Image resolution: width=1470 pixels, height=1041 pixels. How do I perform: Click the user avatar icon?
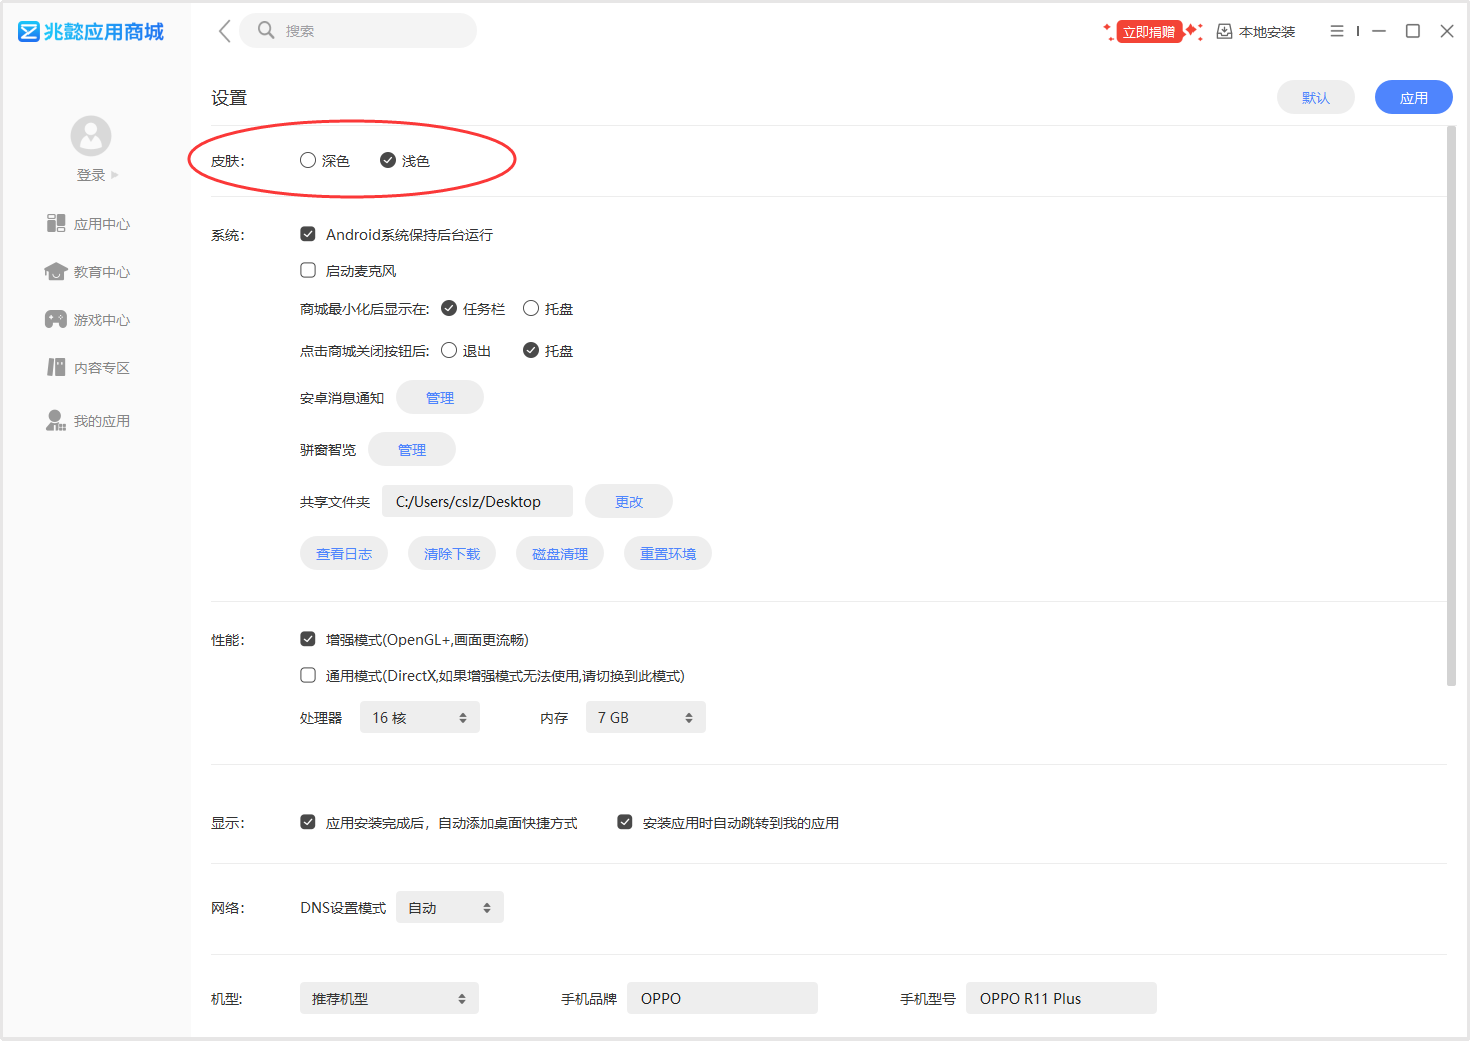coord(91,136)
